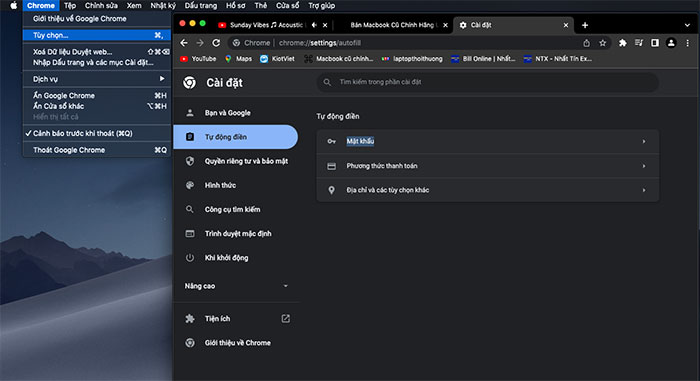This screenshot has width=700, height=381.
Task: Open Phương thức thanh toán row
Action: (488, 166)
